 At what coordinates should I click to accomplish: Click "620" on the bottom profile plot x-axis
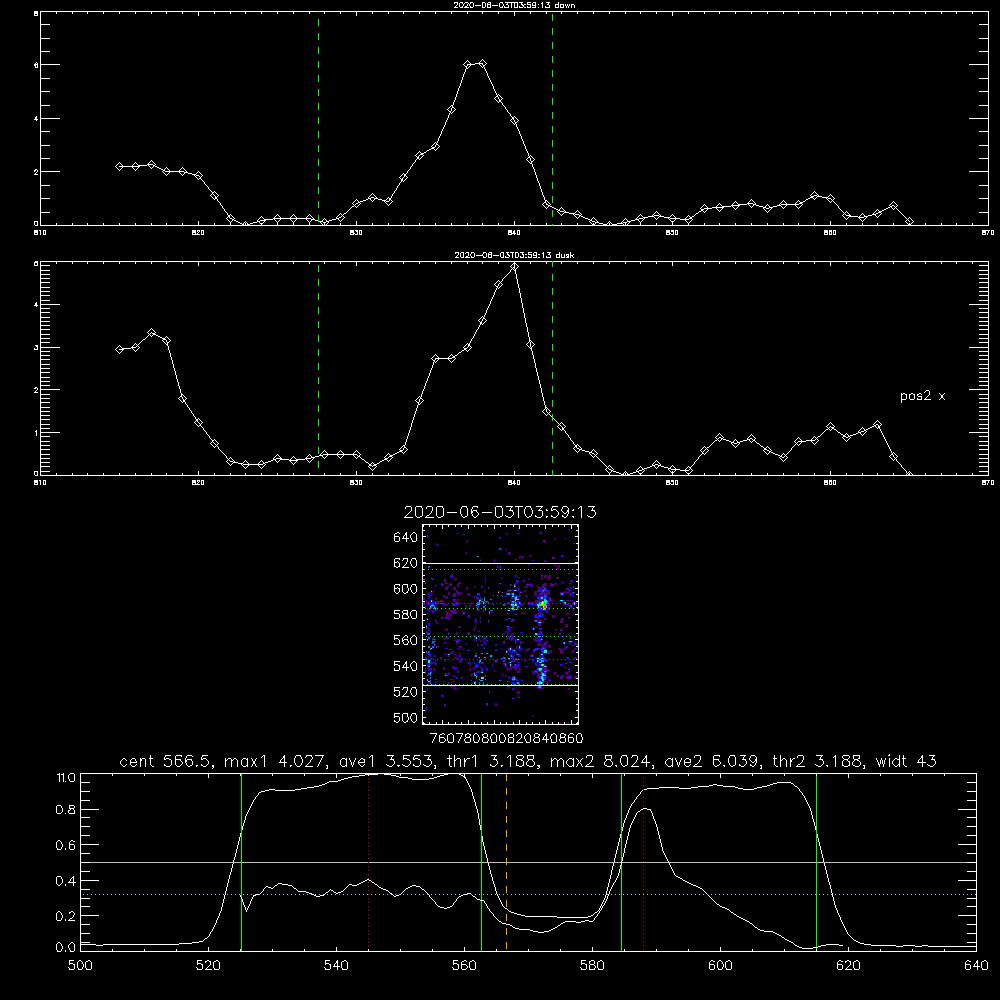[848, 966]
